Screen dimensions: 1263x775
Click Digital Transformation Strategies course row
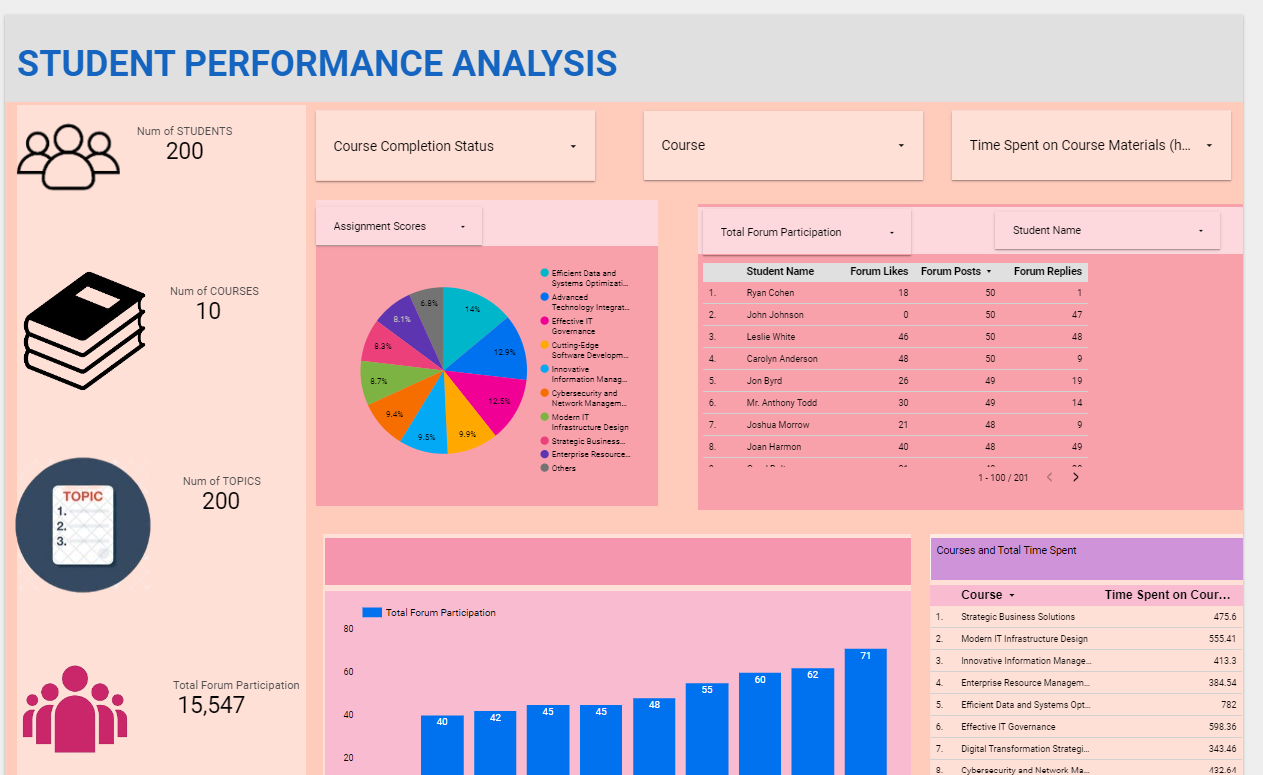pos(1086,749)
